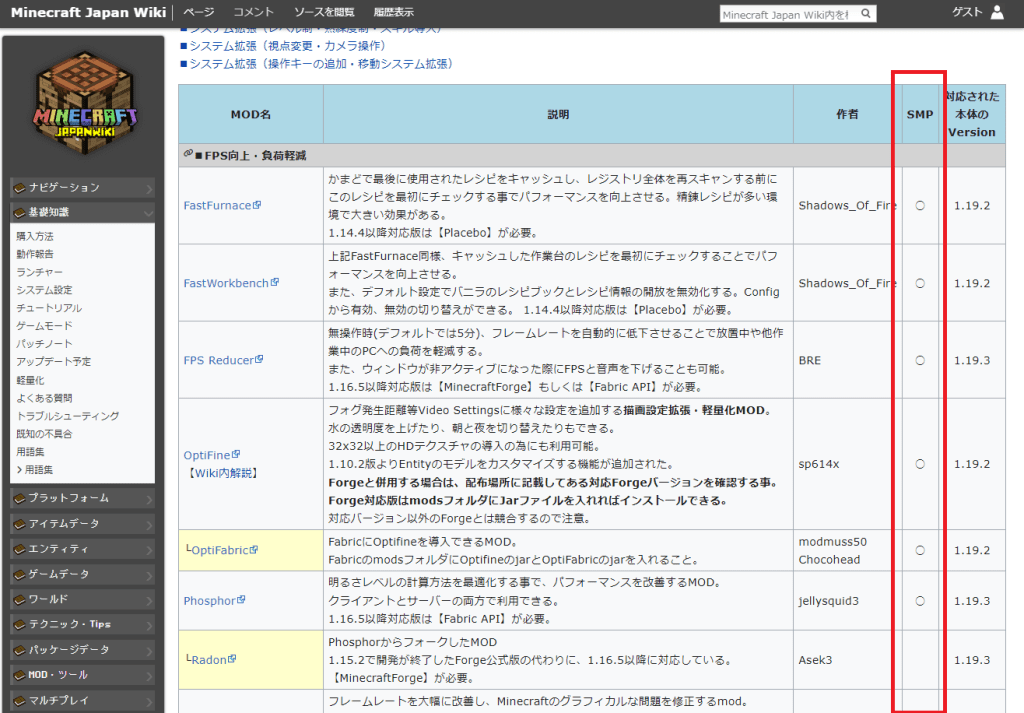
Task: Open 軽量化 in the sidebar
Action: (30, 380)
